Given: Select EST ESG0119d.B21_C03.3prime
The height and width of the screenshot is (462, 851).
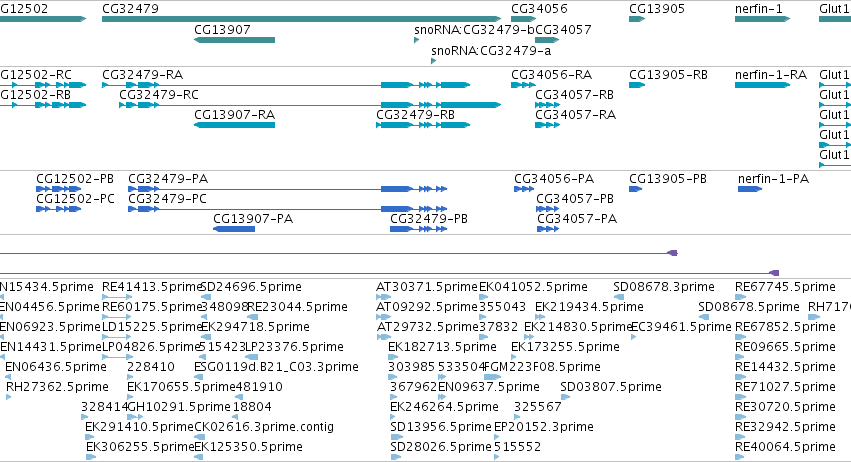Looking at the screenshot, I should [276, 367].
